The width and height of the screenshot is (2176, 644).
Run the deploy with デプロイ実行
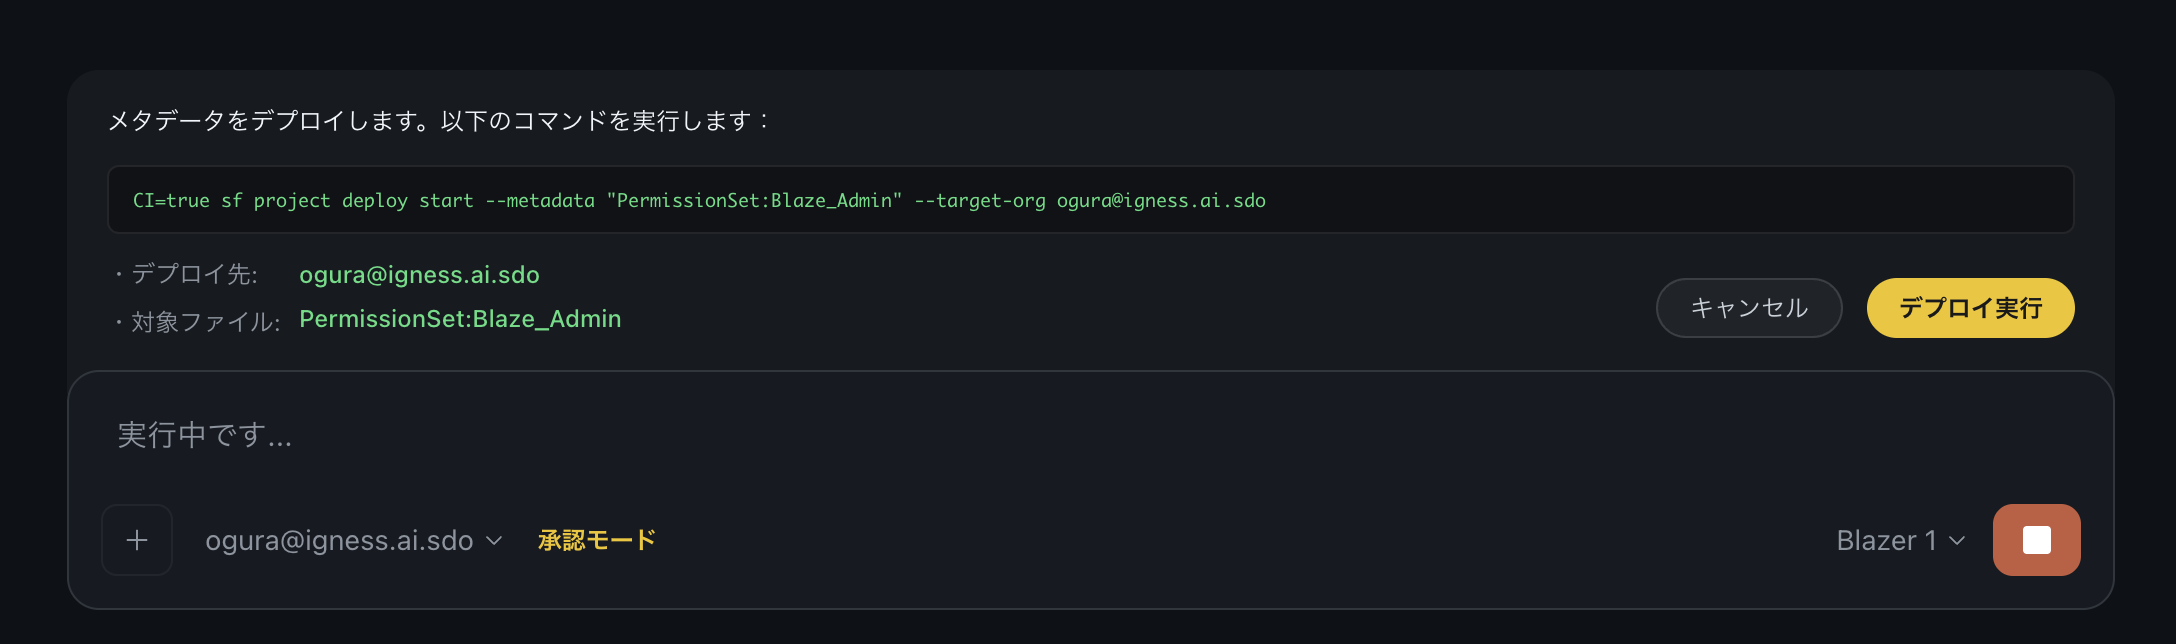pos(1970,308)
